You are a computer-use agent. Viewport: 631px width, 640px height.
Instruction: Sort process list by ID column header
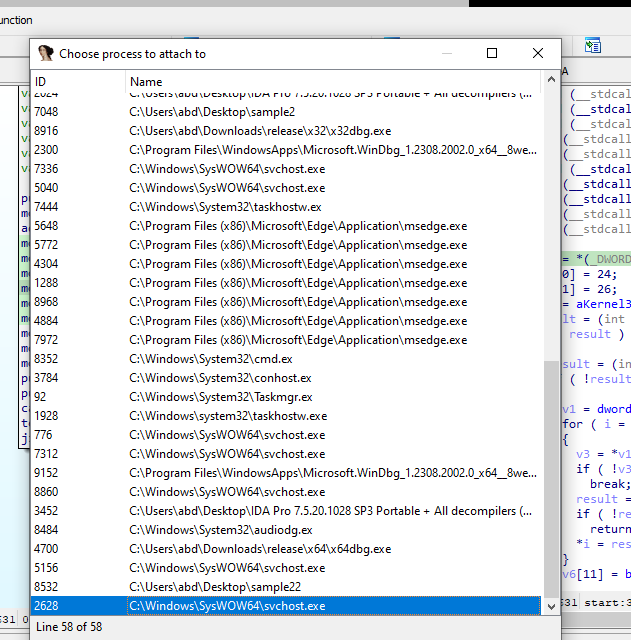tap(78, 82)
